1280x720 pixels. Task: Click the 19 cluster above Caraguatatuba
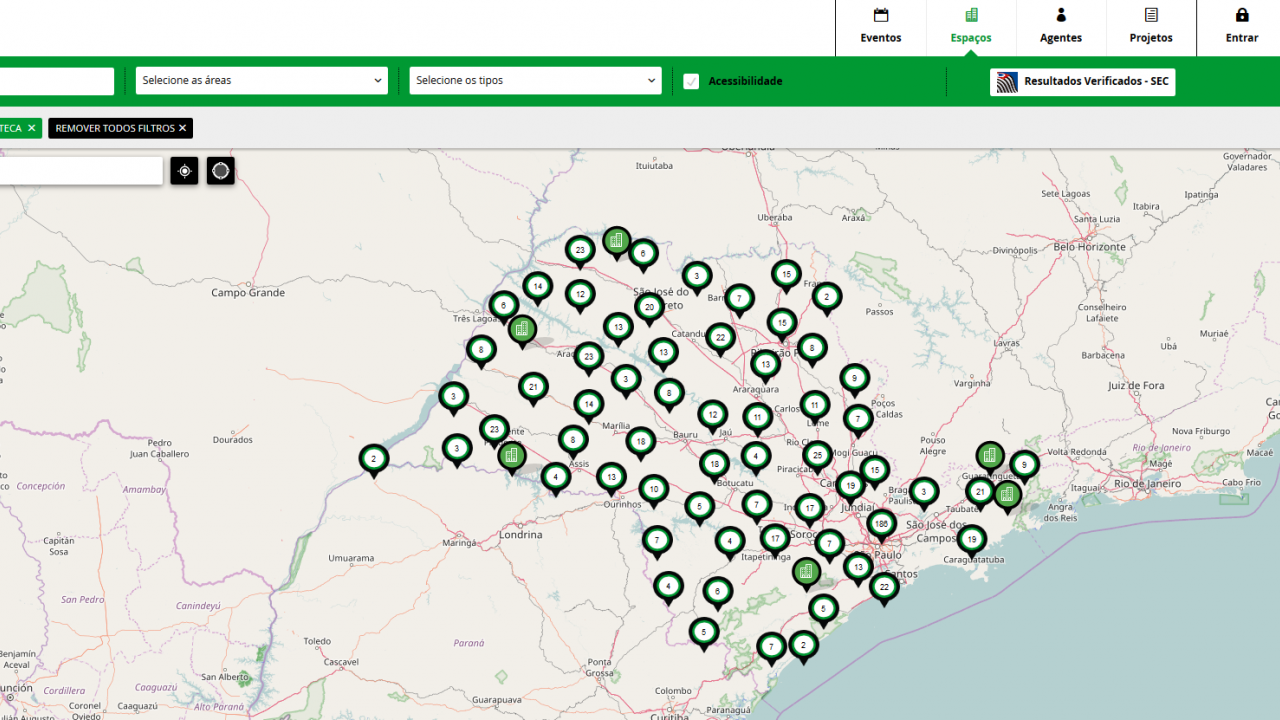(971, 542)
